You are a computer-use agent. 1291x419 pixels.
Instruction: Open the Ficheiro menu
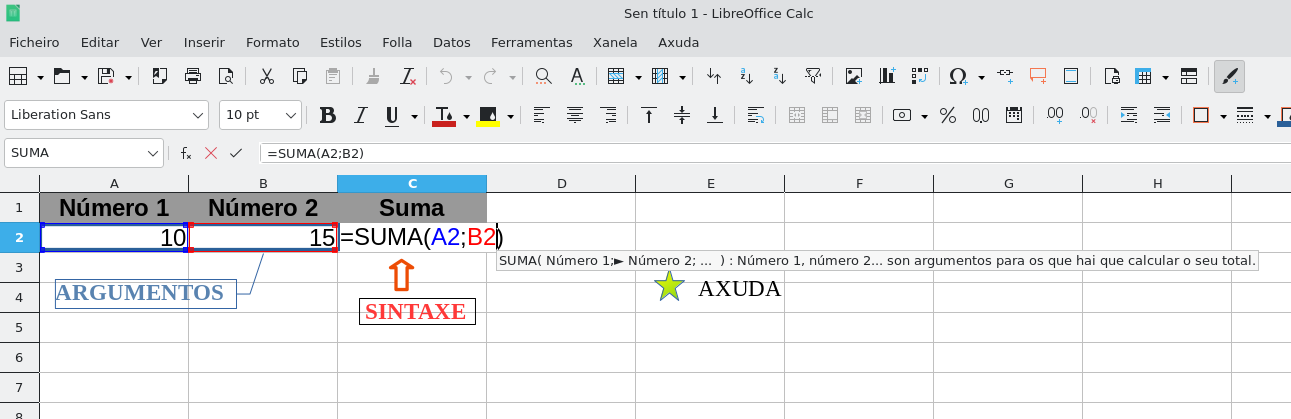(x=34, y=42)
